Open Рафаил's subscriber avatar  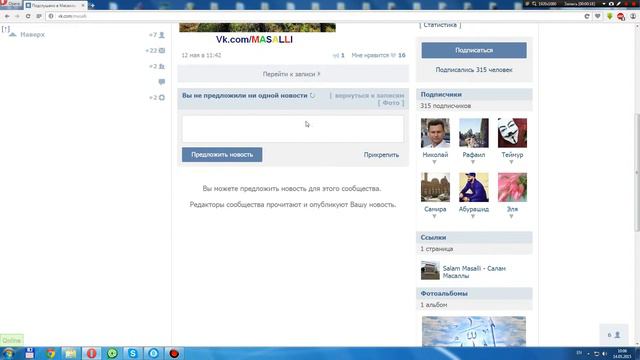coord(473,133)
